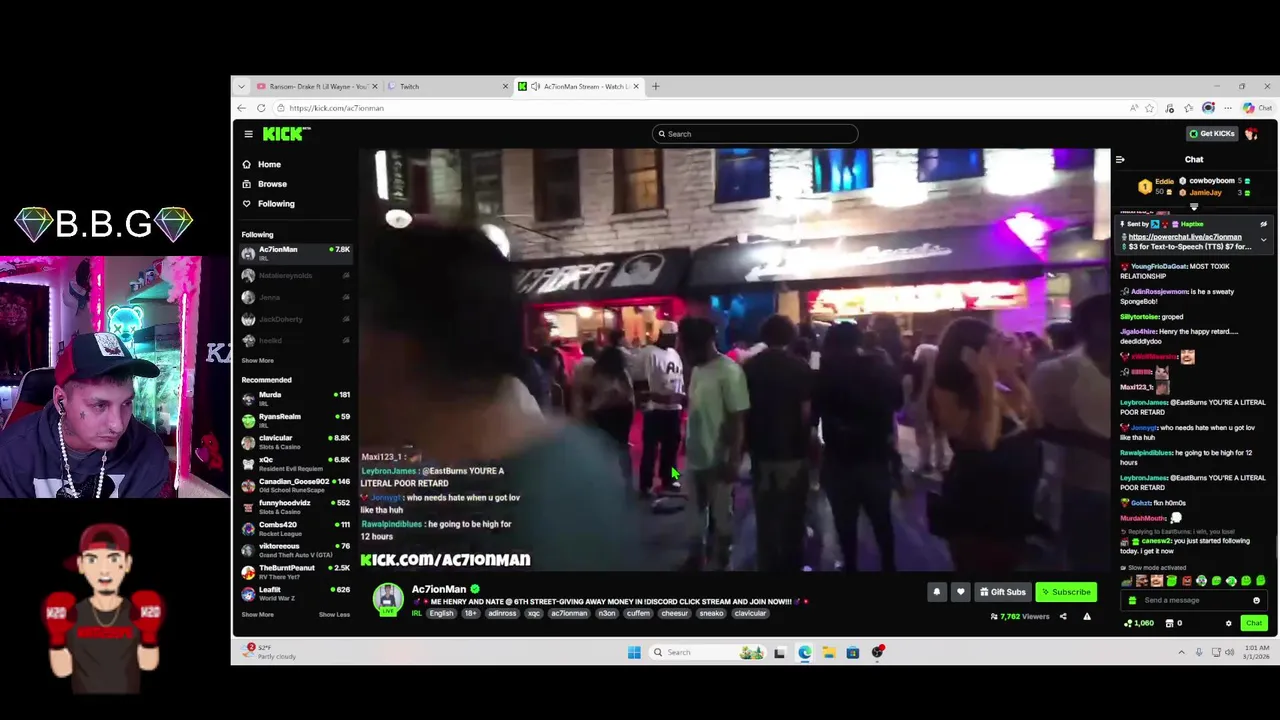Open chat settings gear icon
The width and height of the screenshot is (1280, 720).
pos(1229,623)
